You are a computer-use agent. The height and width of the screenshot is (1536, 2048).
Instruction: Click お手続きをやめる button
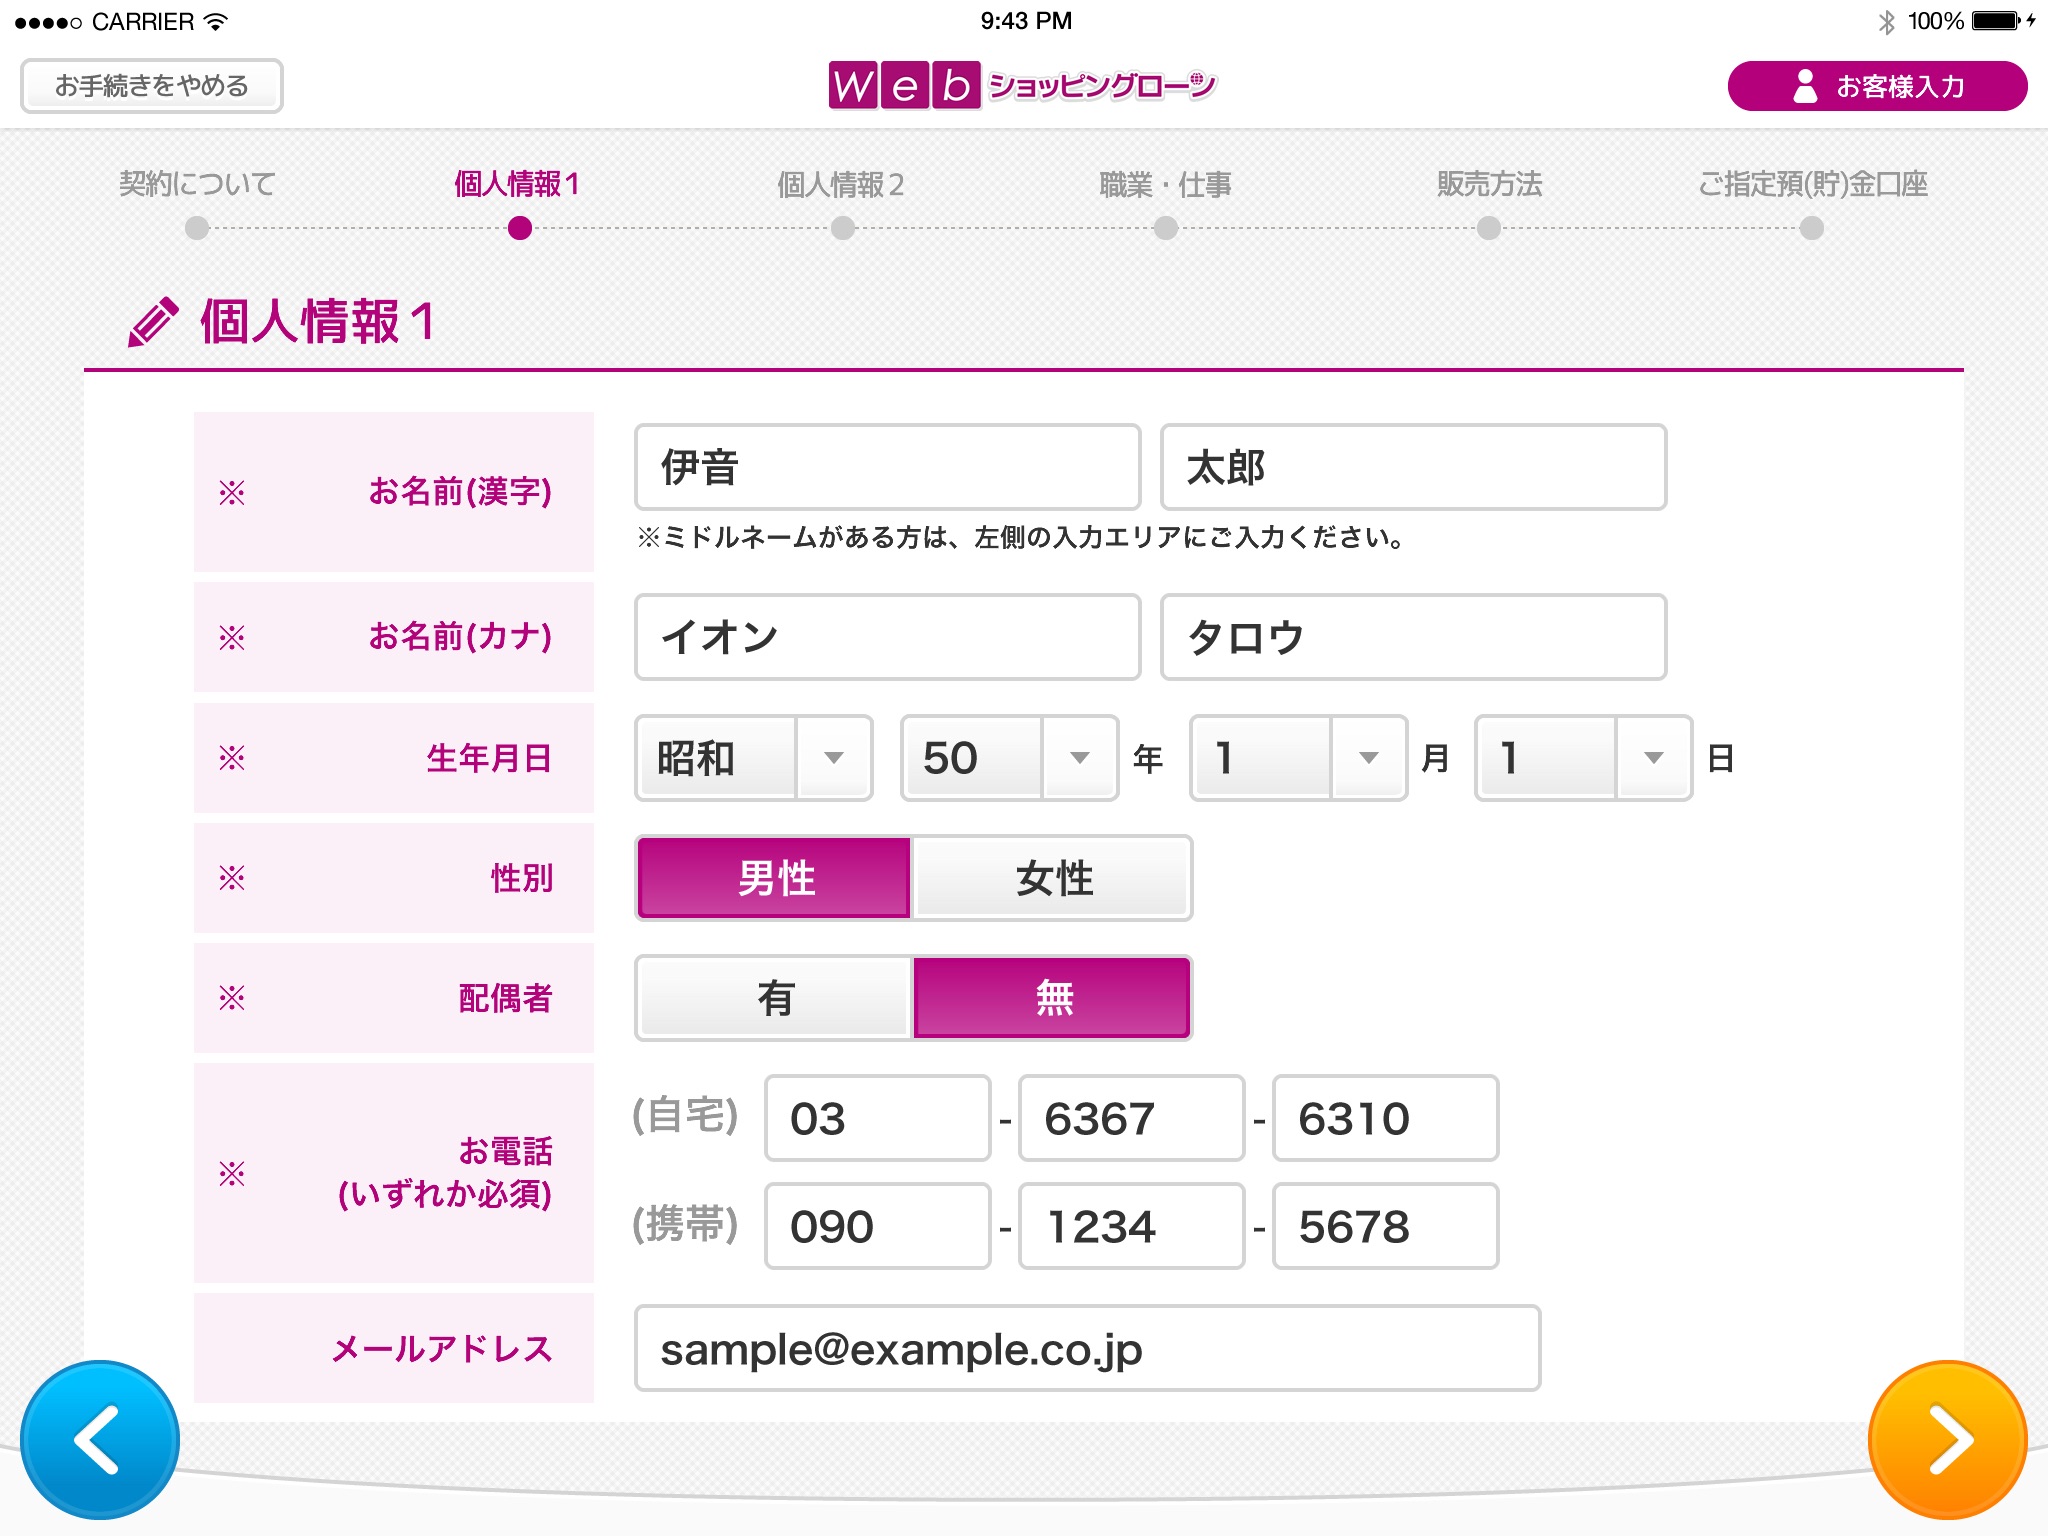pos(152,86)
